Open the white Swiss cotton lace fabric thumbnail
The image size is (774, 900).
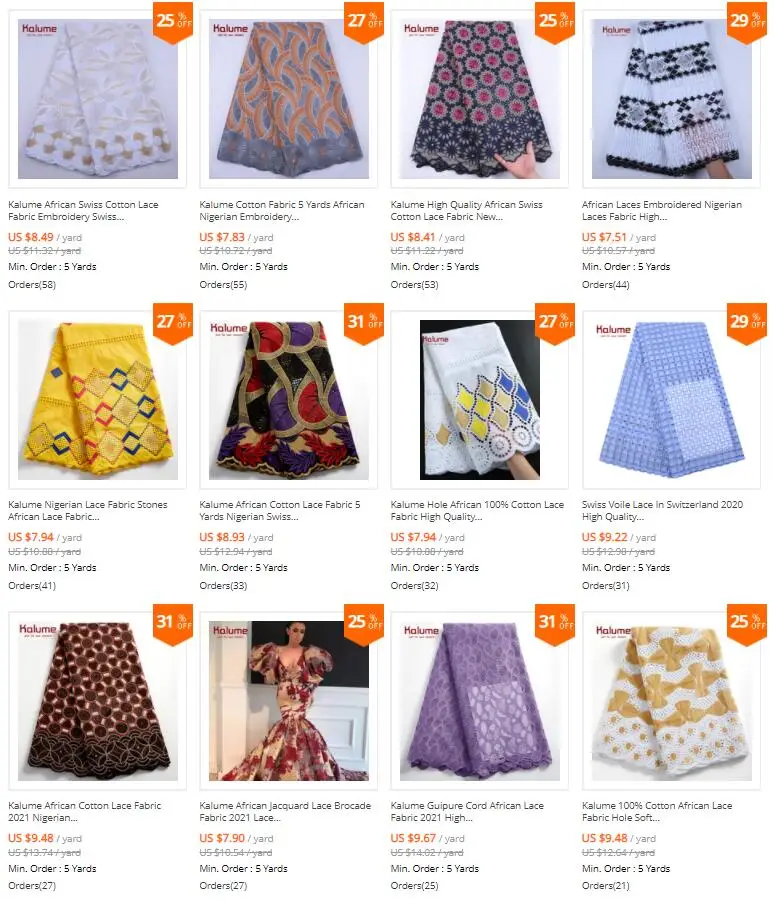98,99
